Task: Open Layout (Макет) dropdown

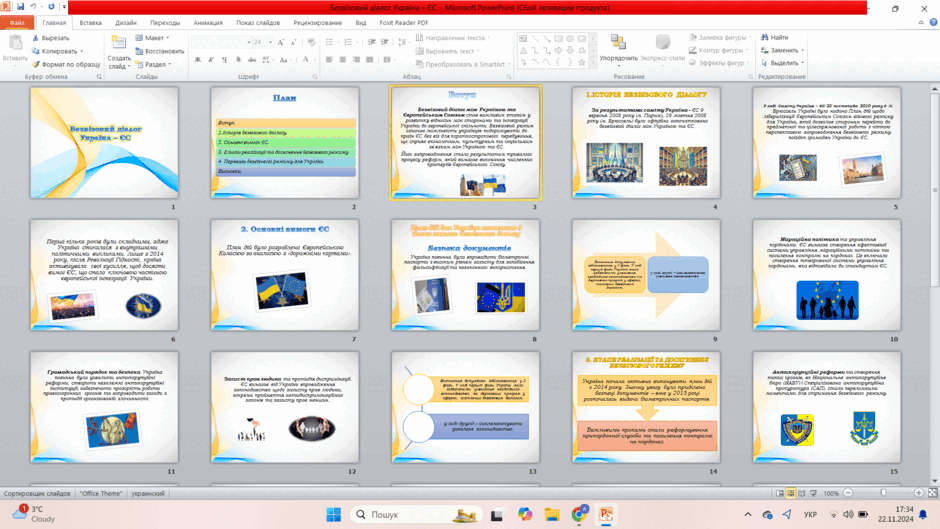Action: click(x=152, y=38)
